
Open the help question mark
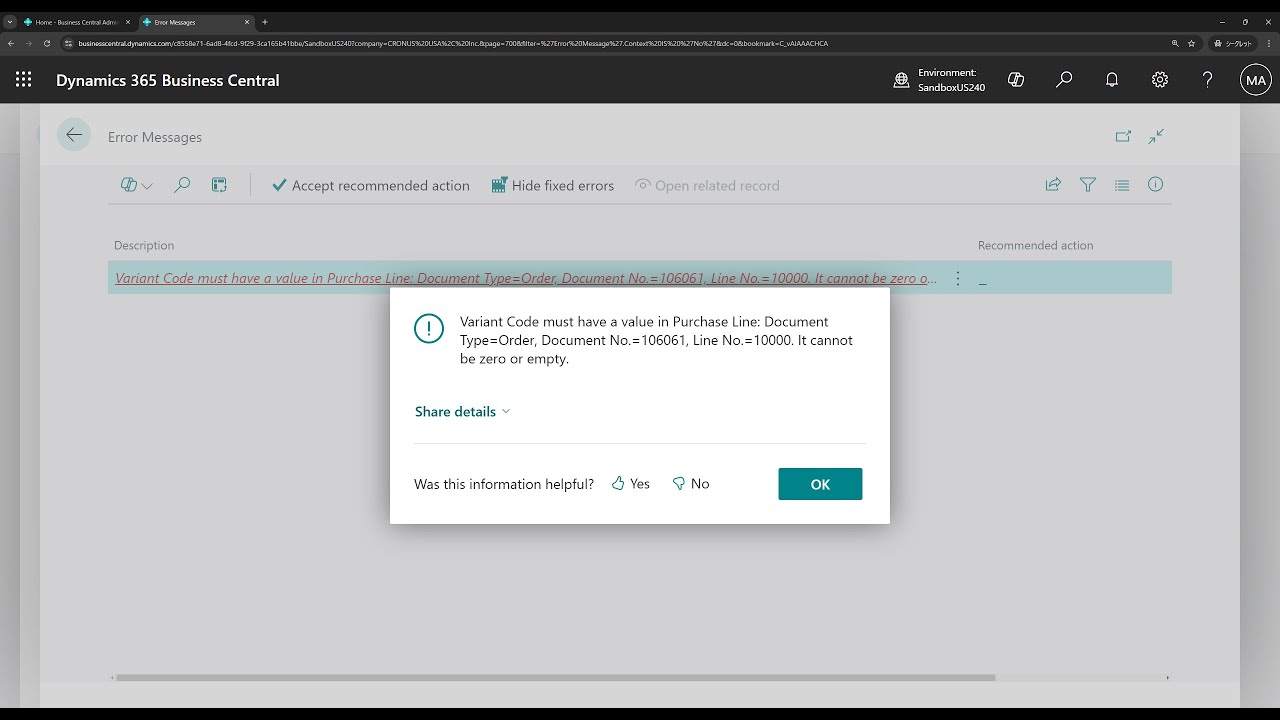(x=1208, y=80)
